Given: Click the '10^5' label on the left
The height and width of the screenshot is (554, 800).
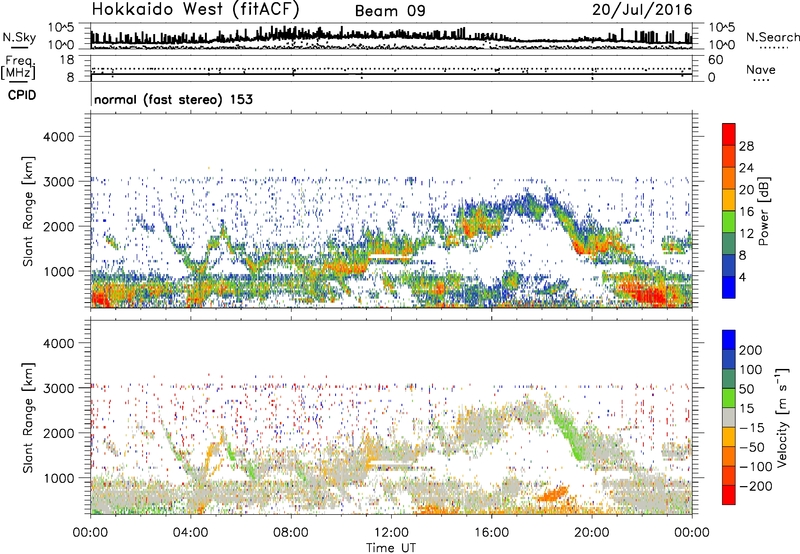Looking at the screenshot, I should (x=61, y=27).
